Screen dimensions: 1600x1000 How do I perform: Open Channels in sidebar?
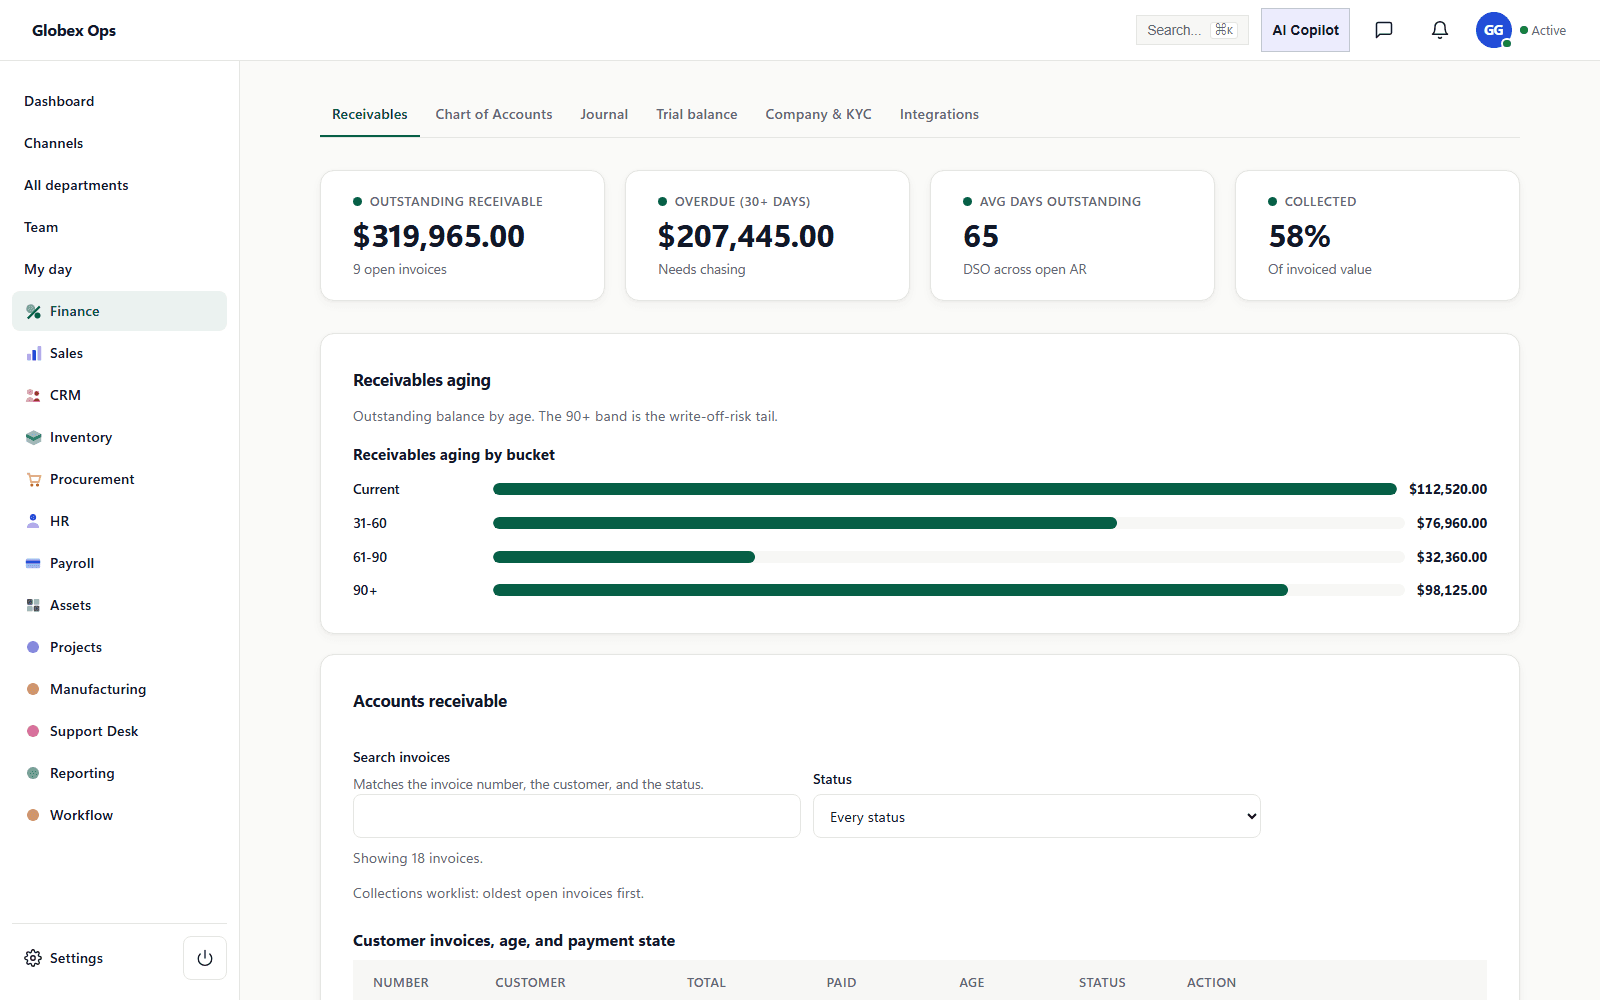coord(119,143)
